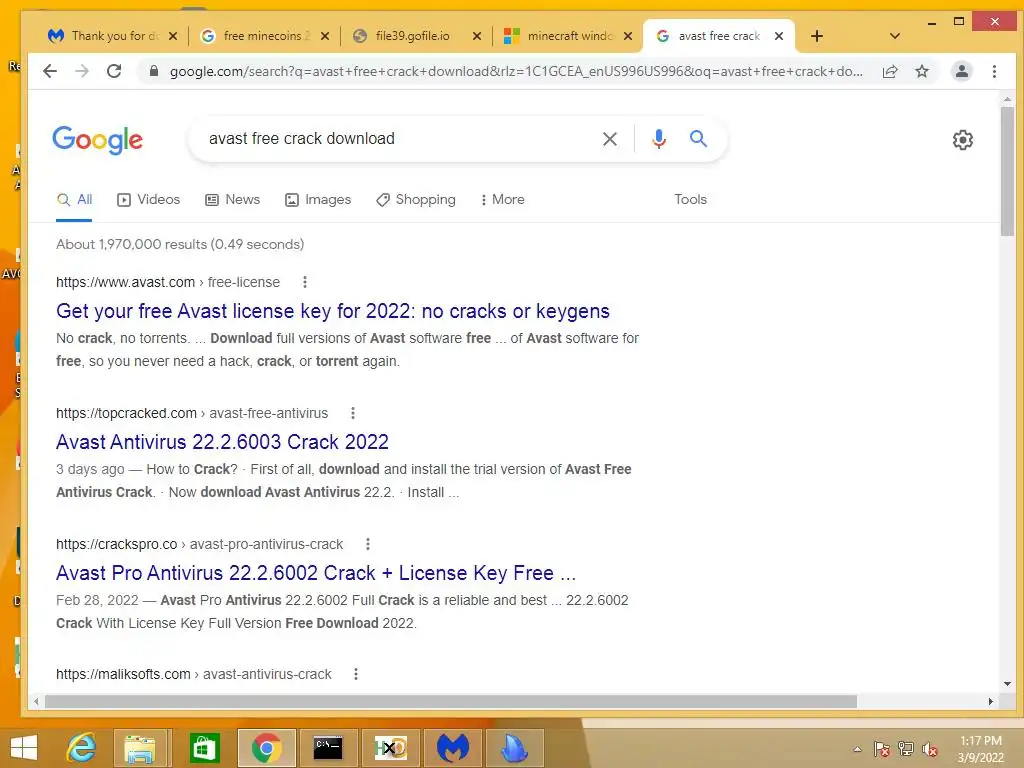This screenshot has width=1024, height=768.
Task: Select the News search filter
Action: click(x=232, y=199)
